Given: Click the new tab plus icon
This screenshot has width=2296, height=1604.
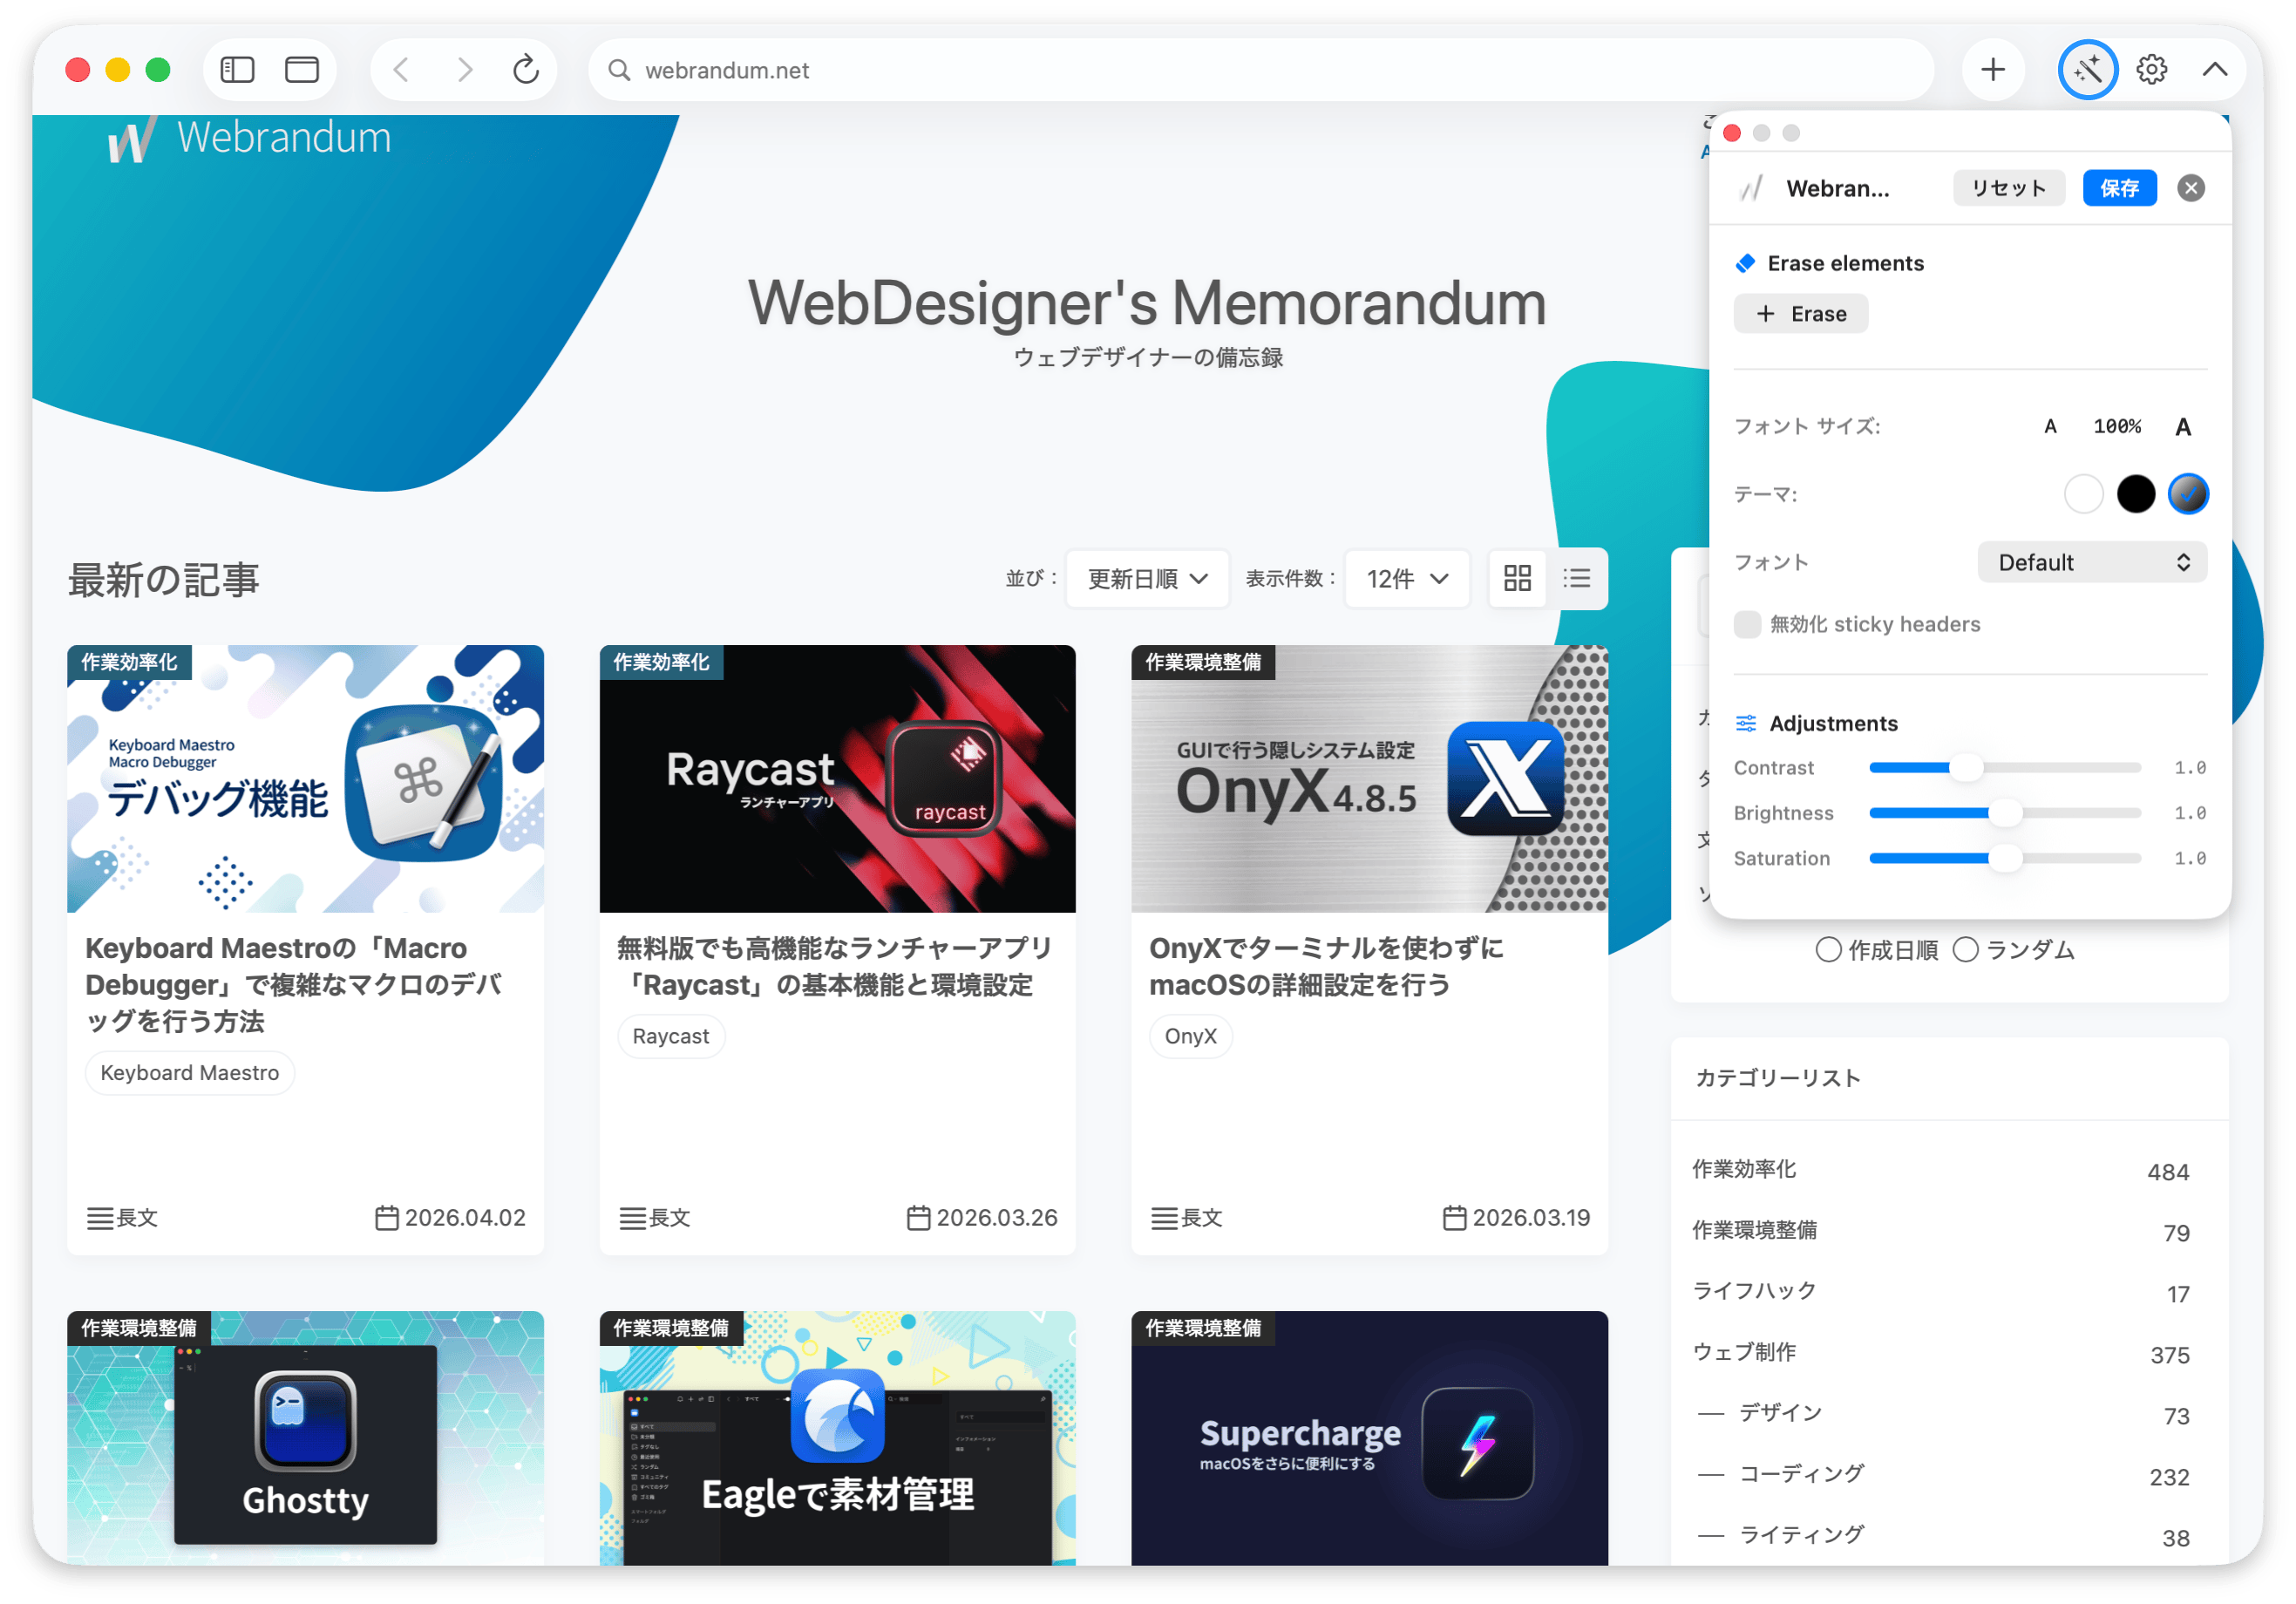Looking at the screenshot, I should (1992, 70).
